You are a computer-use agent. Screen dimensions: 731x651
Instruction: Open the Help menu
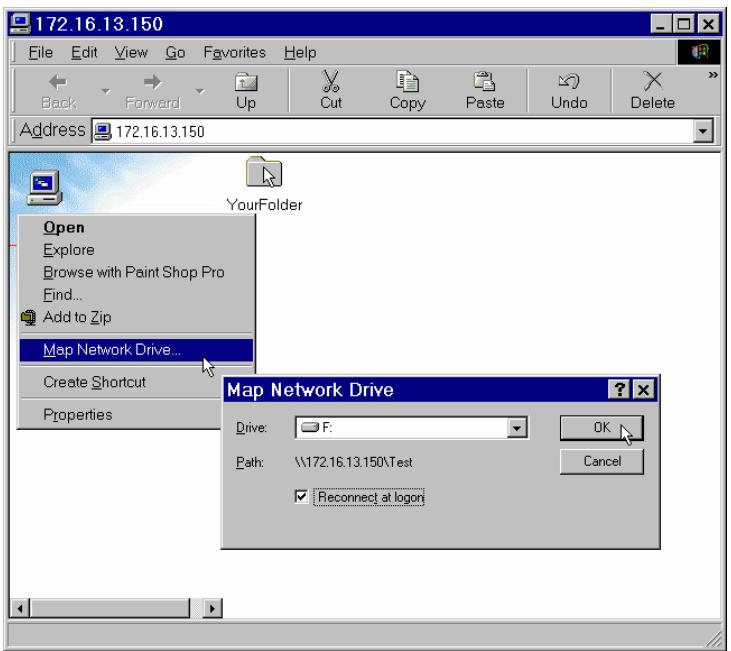(300, 52)
